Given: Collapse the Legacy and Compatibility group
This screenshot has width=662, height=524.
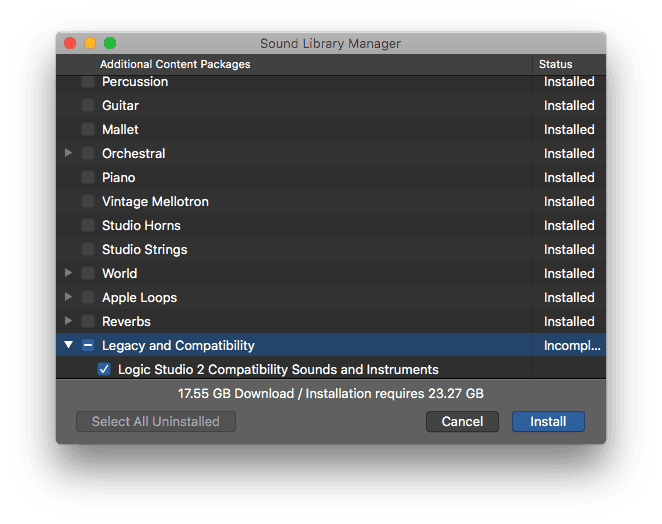Looking at the screenshot, I should coord(68,345).
